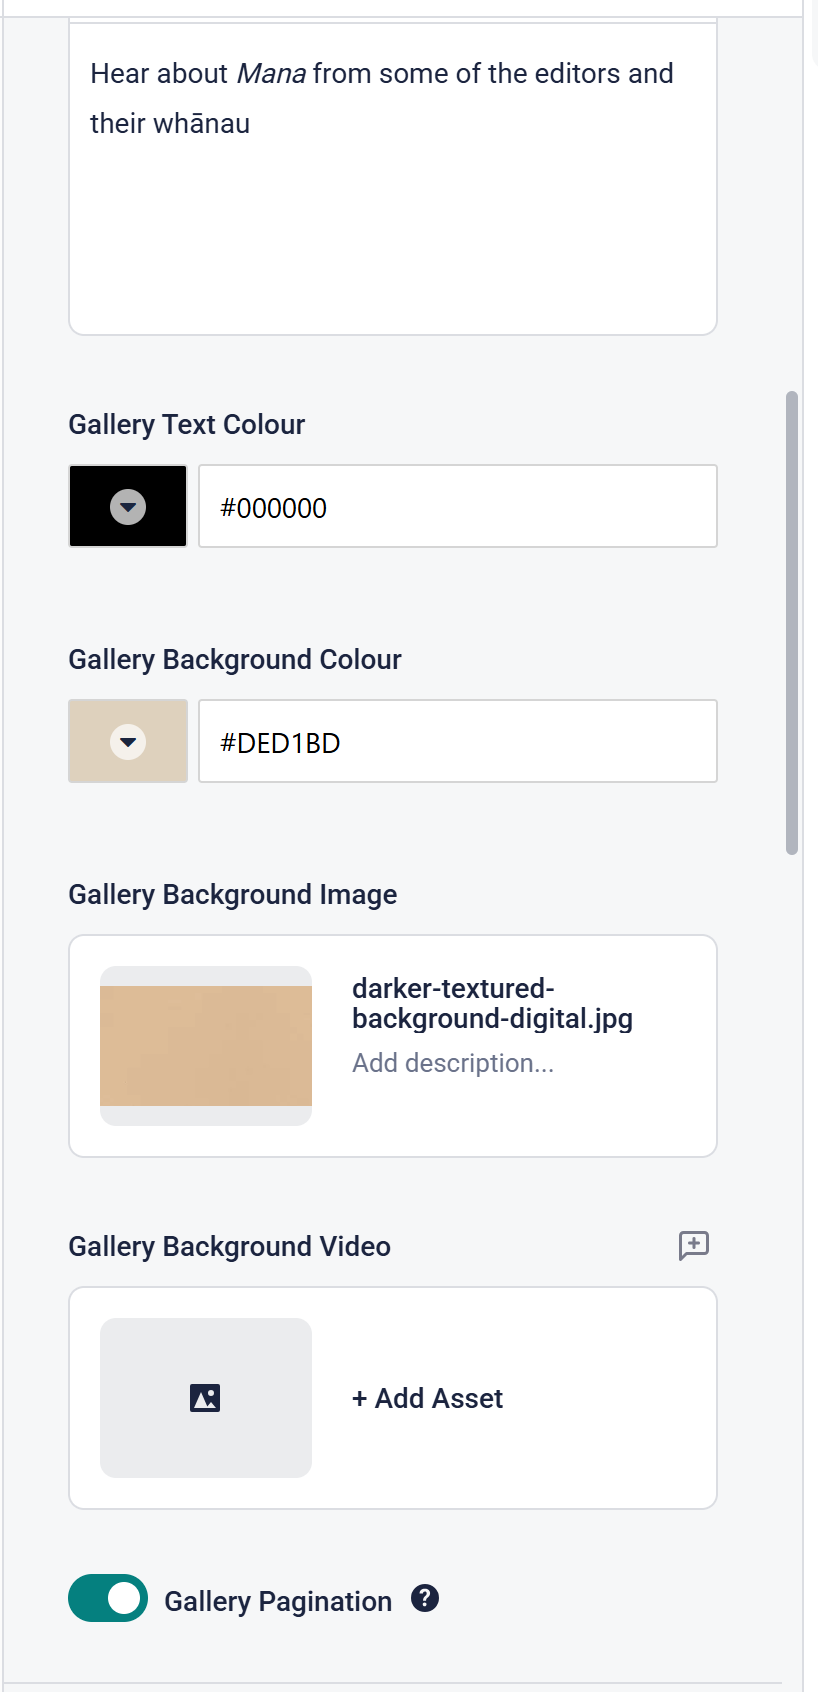Click the image placeholder icon in video asset
This screenshot has height=1692, width=818.
point(205,1398)
